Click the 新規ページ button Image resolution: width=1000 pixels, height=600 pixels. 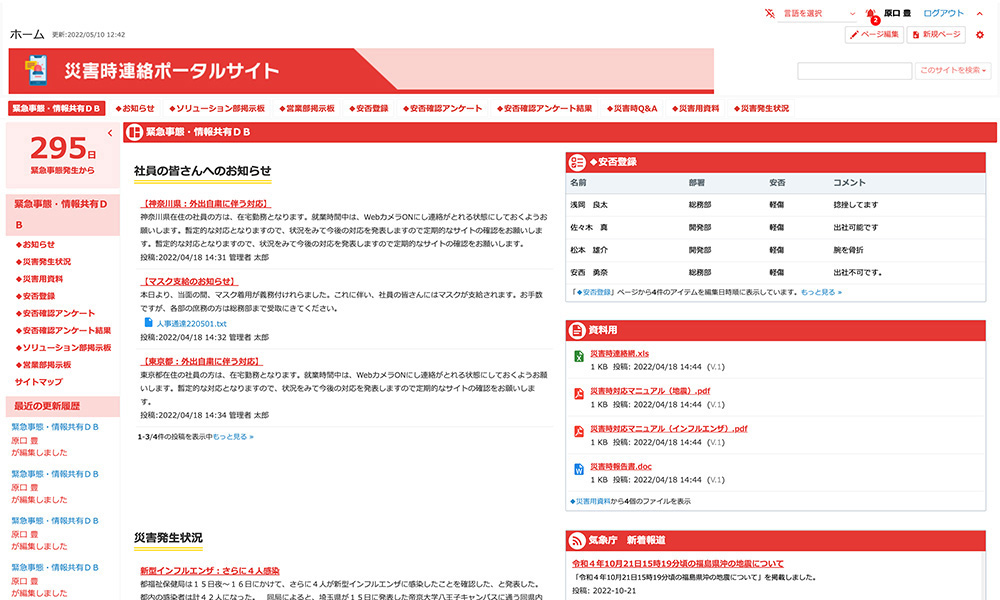pos(936,35)
